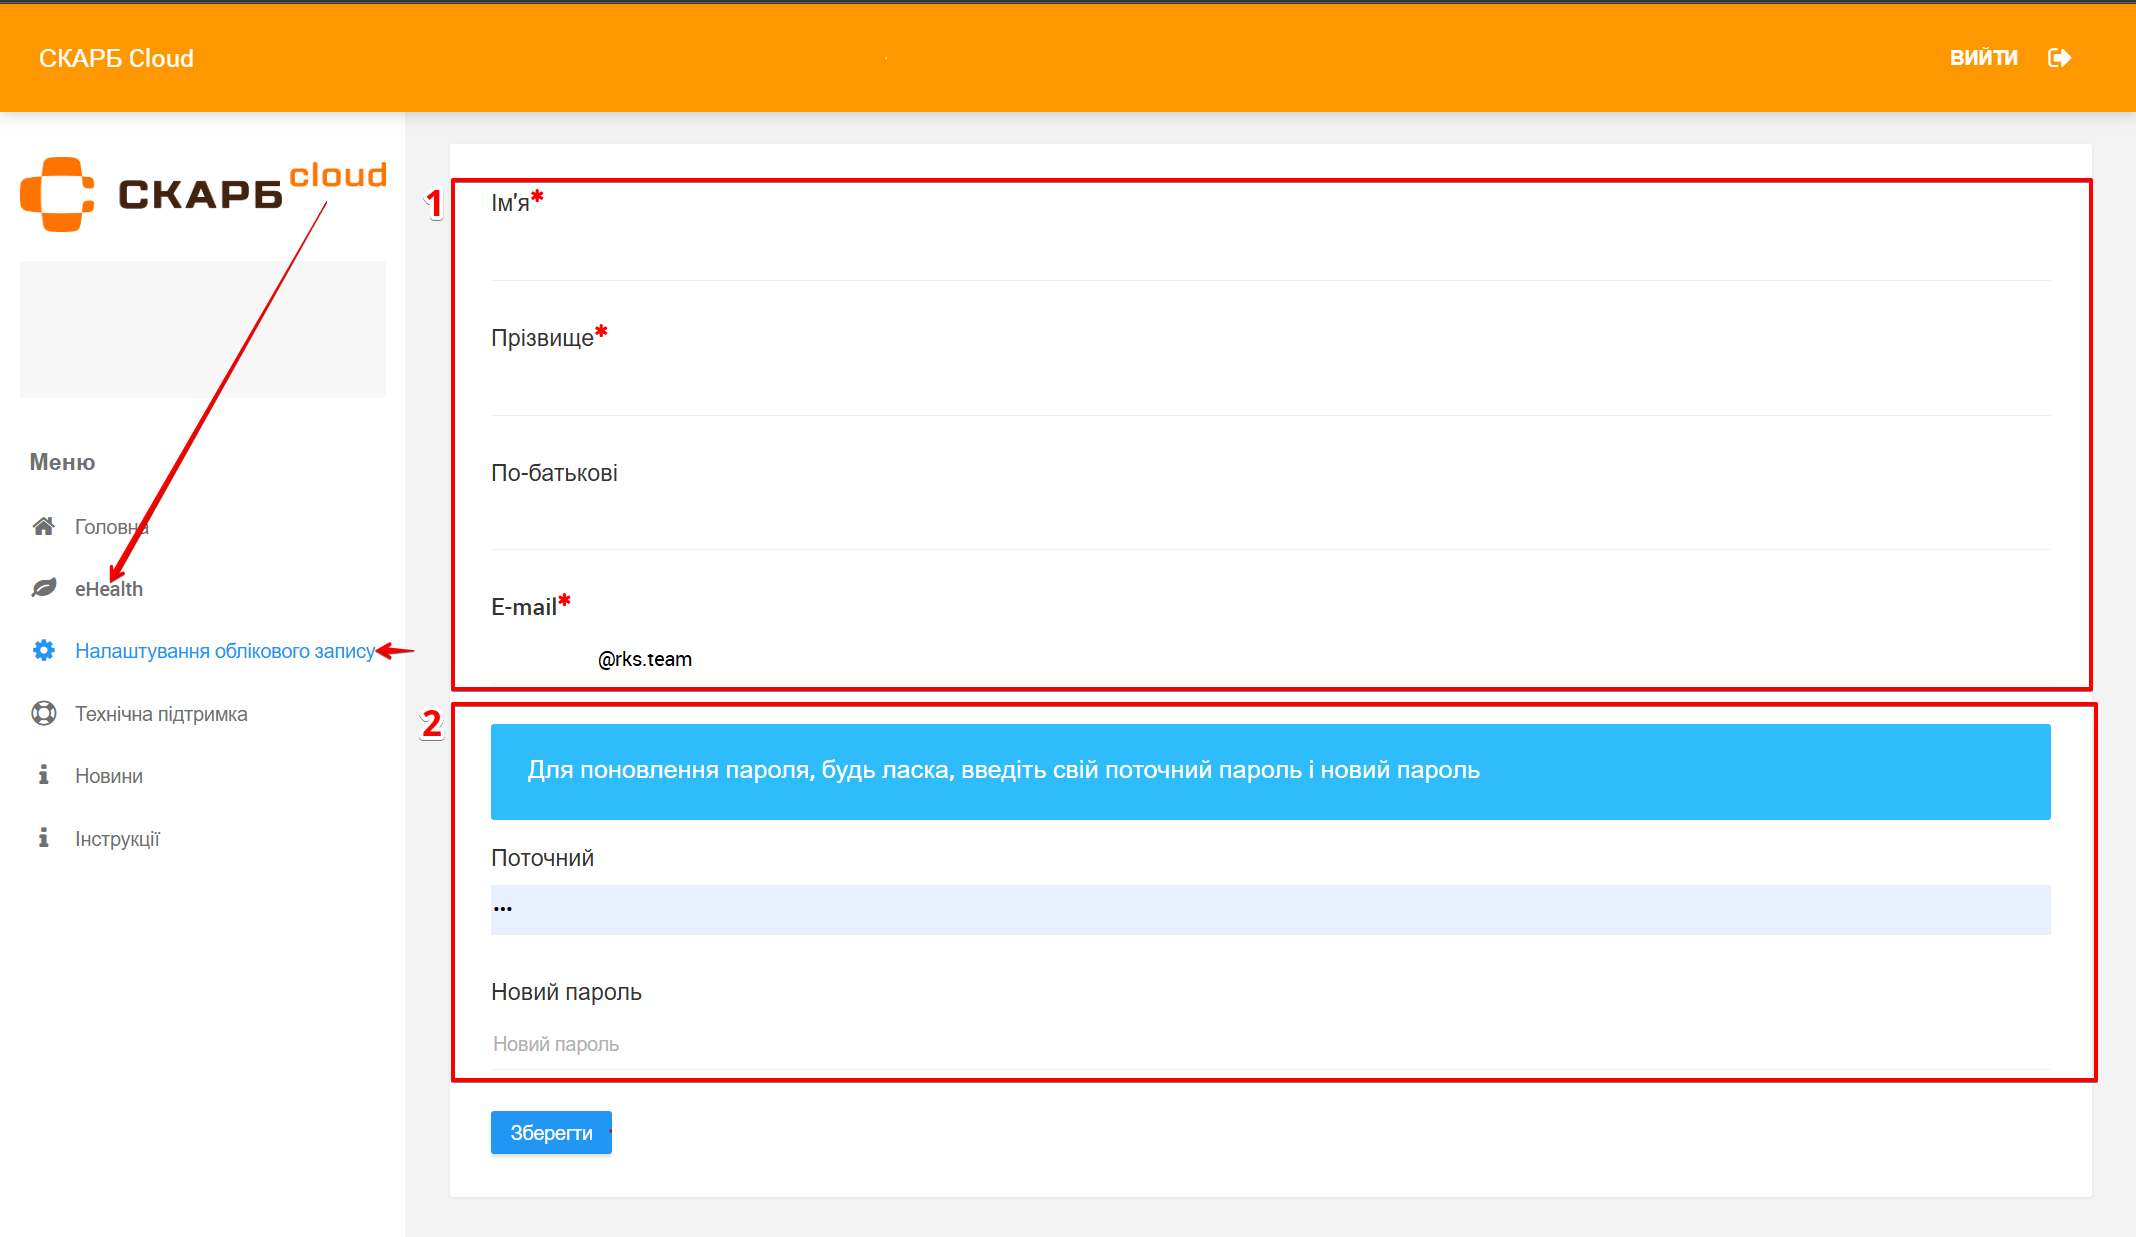Open the Новини section
Viewport: 2136px width, 1237px height.
[109, 776]
